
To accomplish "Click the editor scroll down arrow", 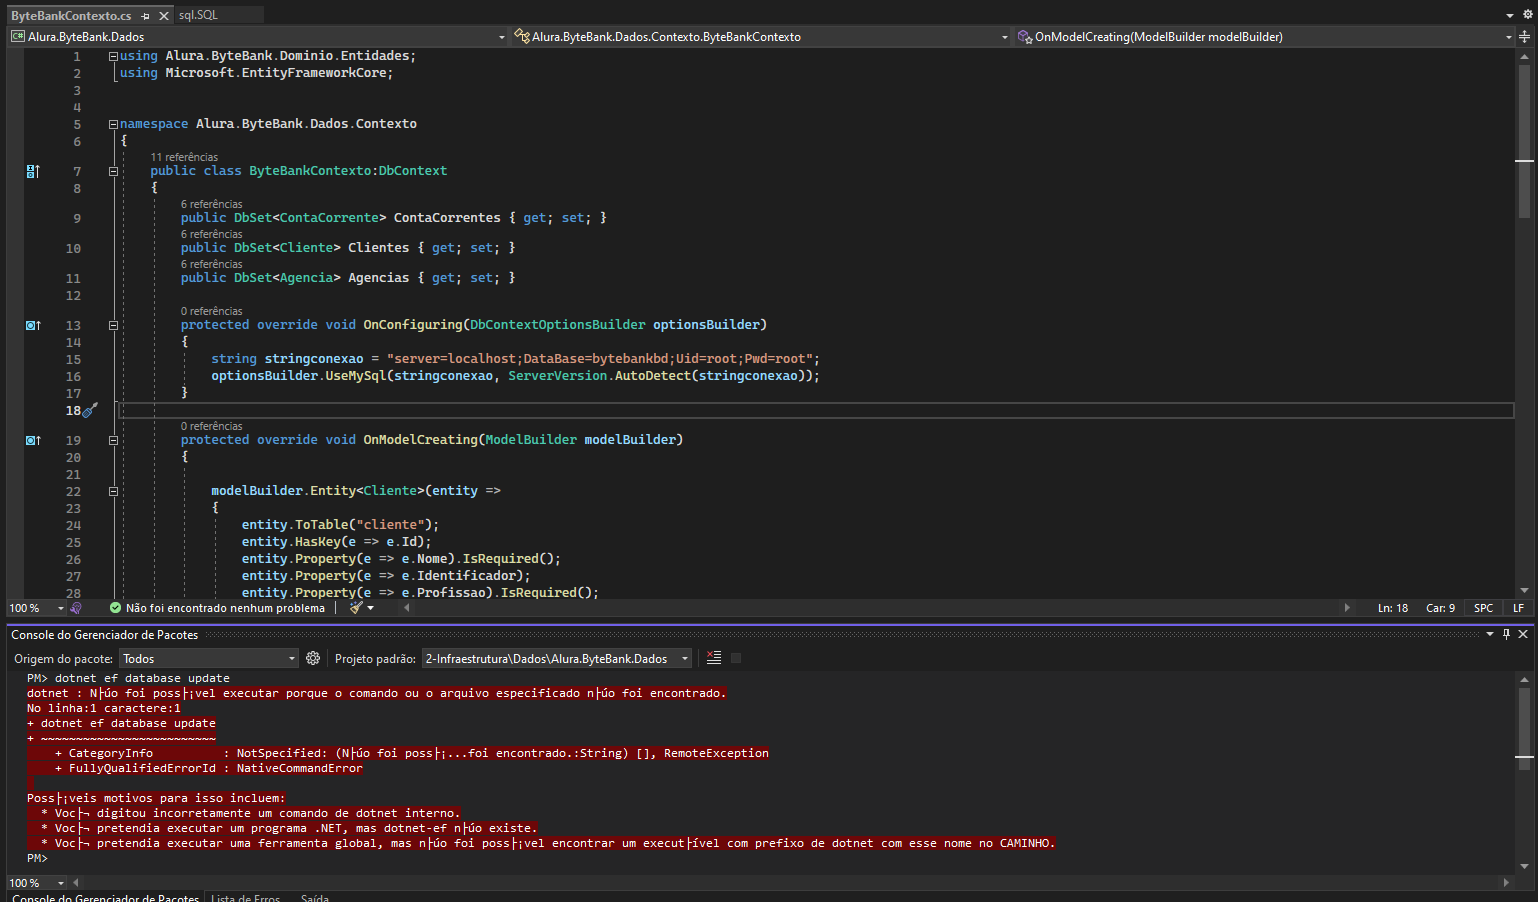I will tap(1524, 591).
